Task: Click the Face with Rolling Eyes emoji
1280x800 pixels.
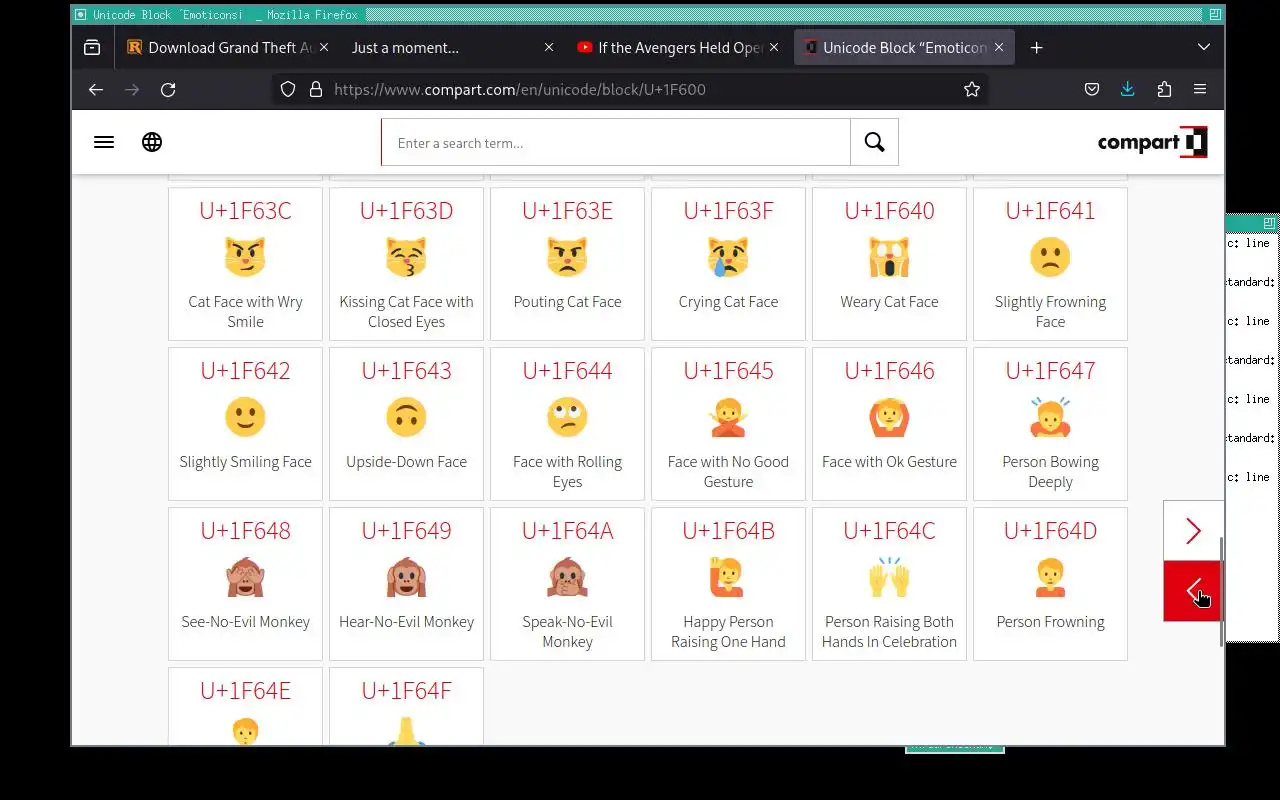Action: (x=567, y=417)
